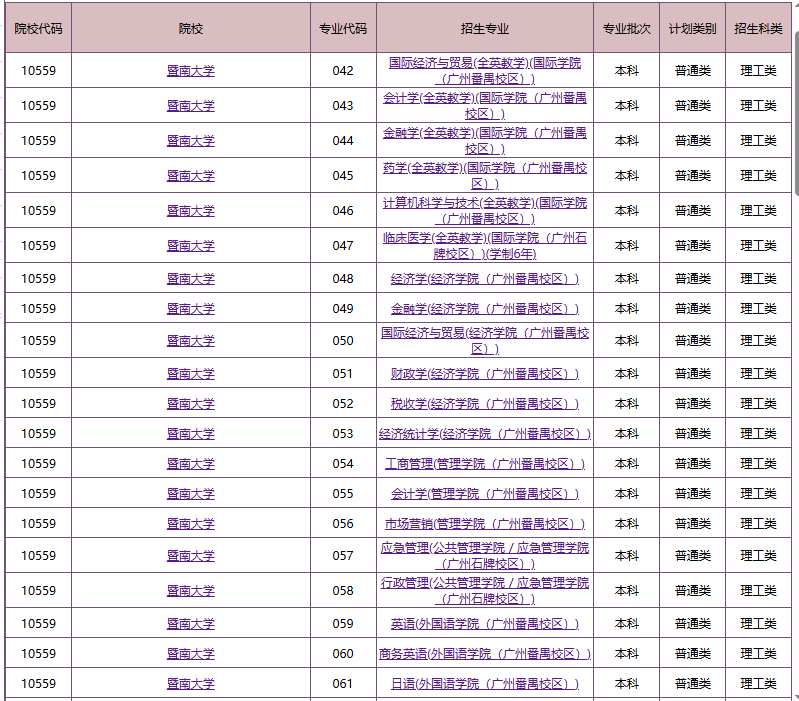Click 10559 cell in row 042

(38, 71)
